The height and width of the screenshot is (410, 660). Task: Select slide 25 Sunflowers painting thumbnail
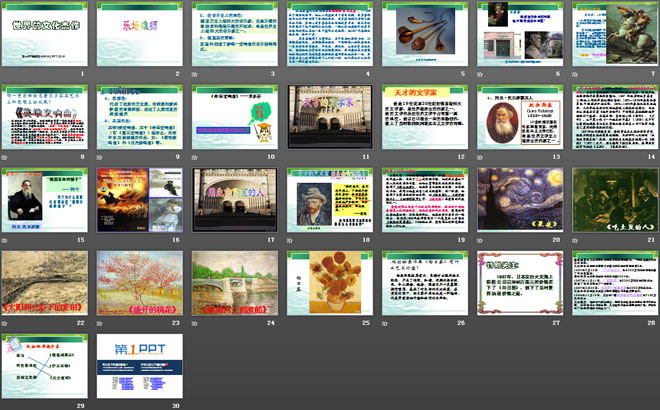330,283
